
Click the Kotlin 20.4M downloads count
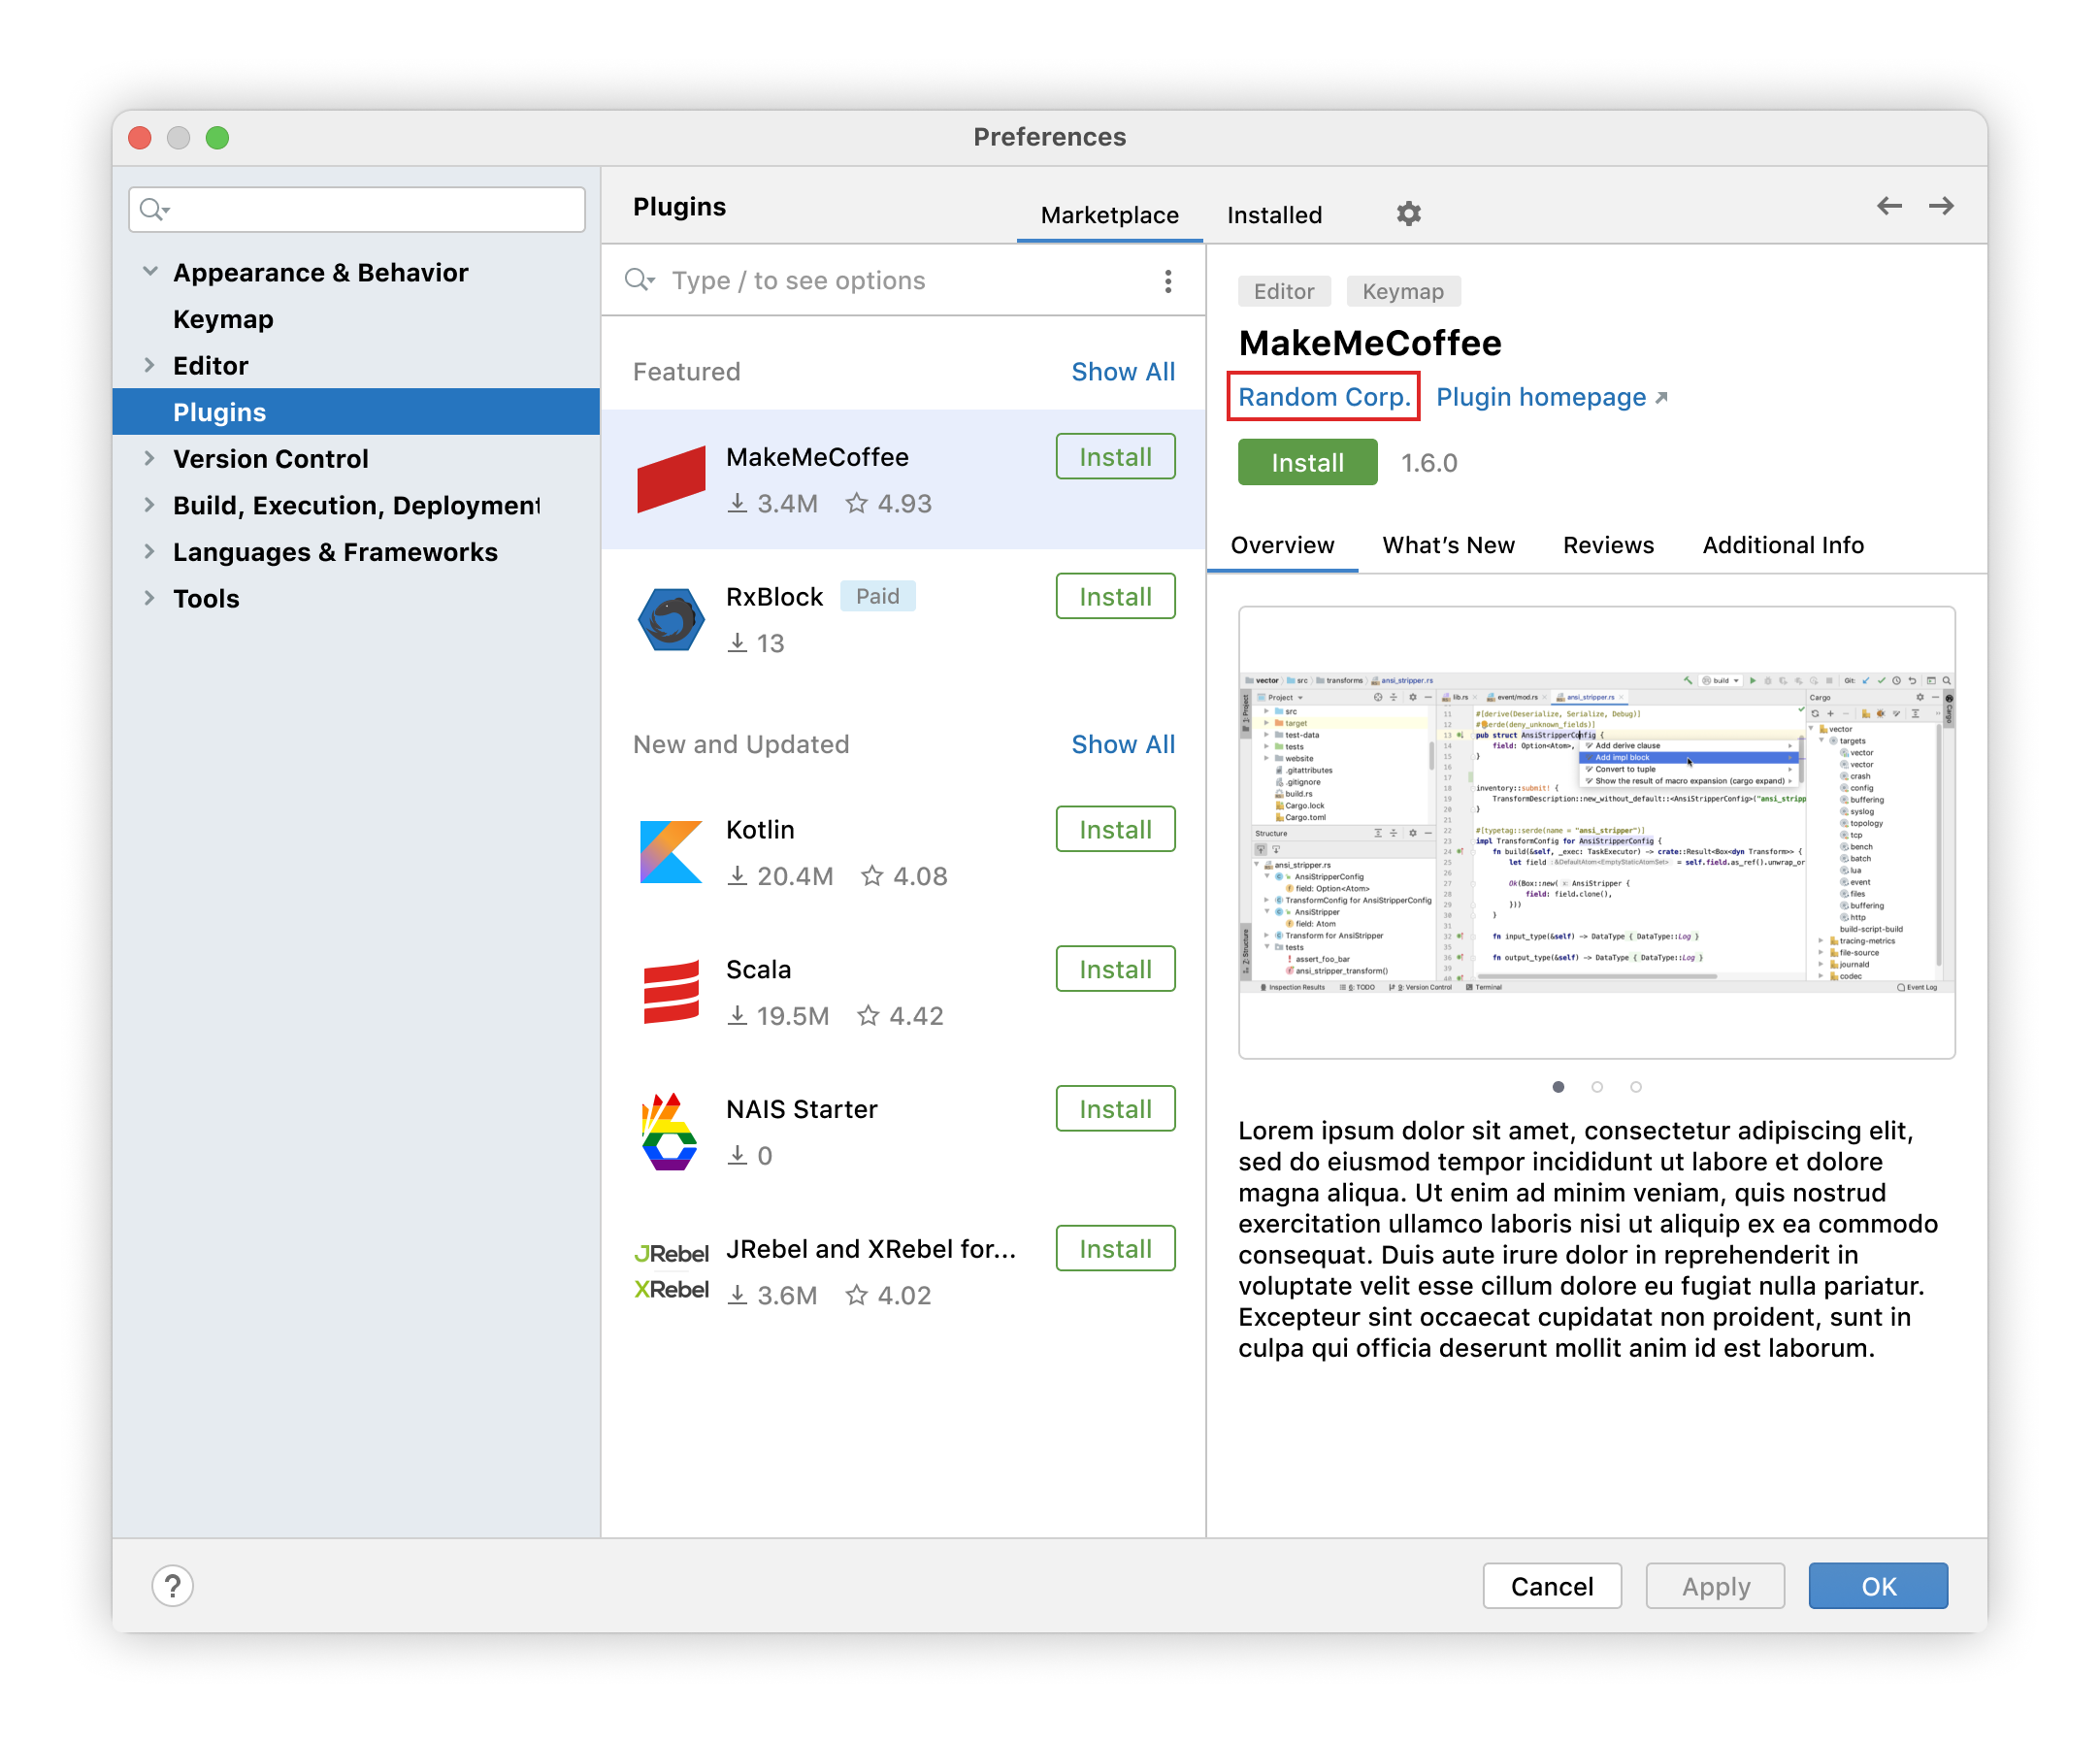tap(780, 876)
